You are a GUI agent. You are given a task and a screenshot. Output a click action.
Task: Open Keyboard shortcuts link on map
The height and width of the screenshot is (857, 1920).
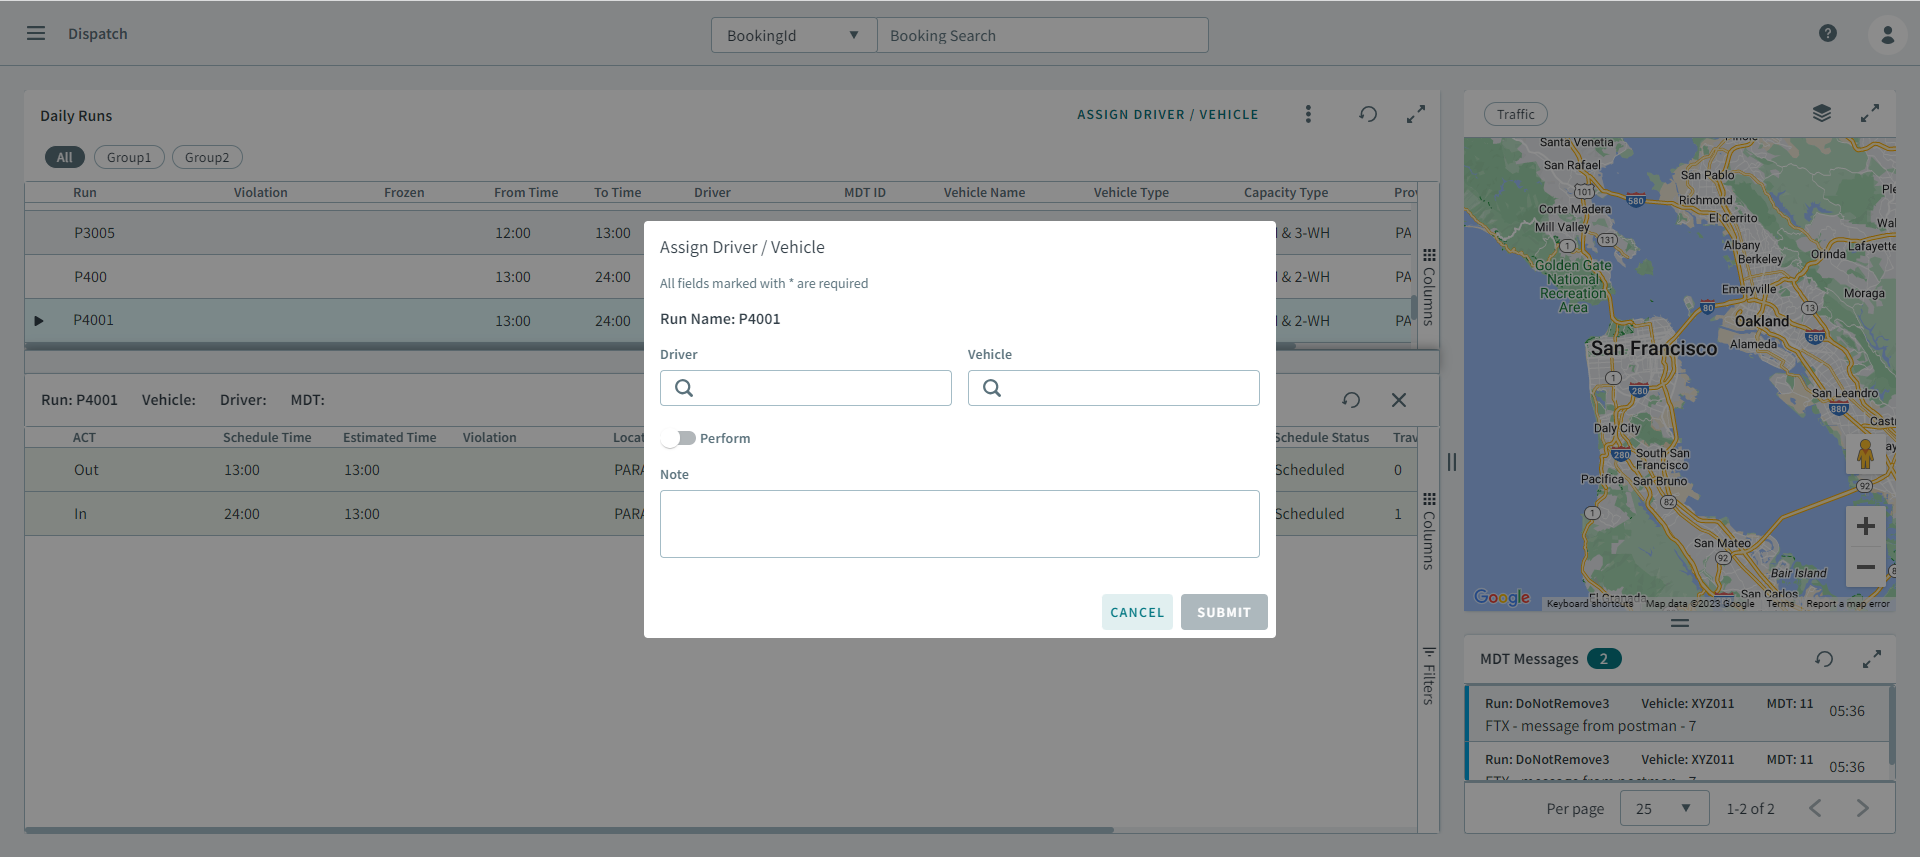coord(1590,604)
